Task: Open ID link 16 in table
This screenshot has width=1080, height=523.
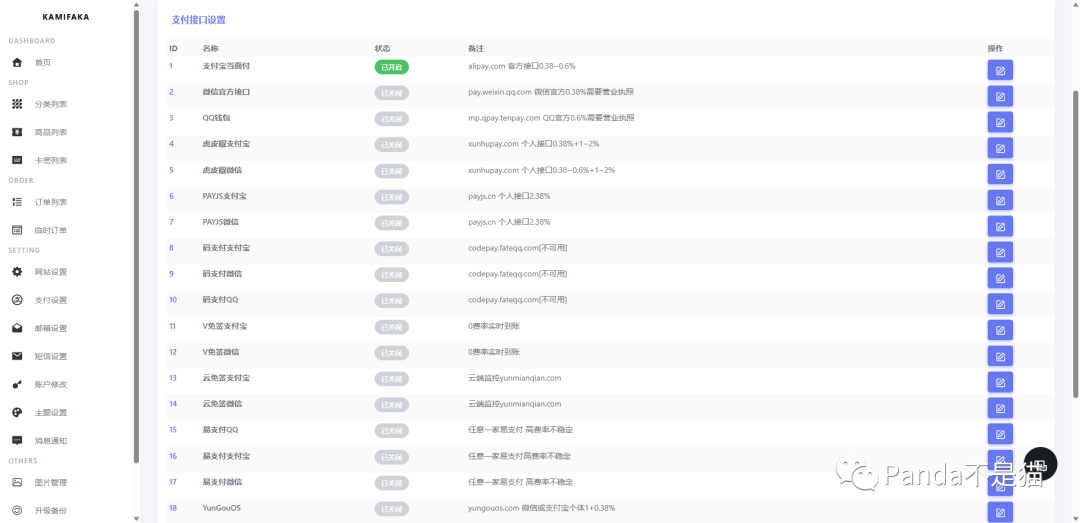Action: 173,456
